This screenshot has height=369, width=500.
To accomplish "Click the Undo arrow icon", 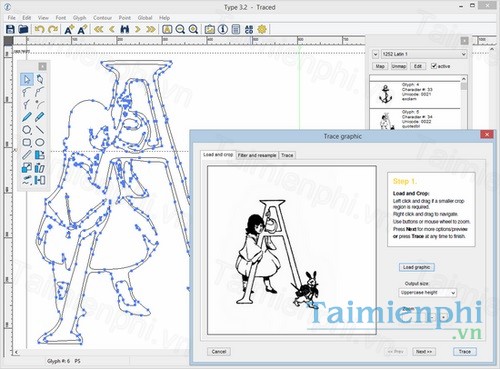I will [x=40, y=29].
